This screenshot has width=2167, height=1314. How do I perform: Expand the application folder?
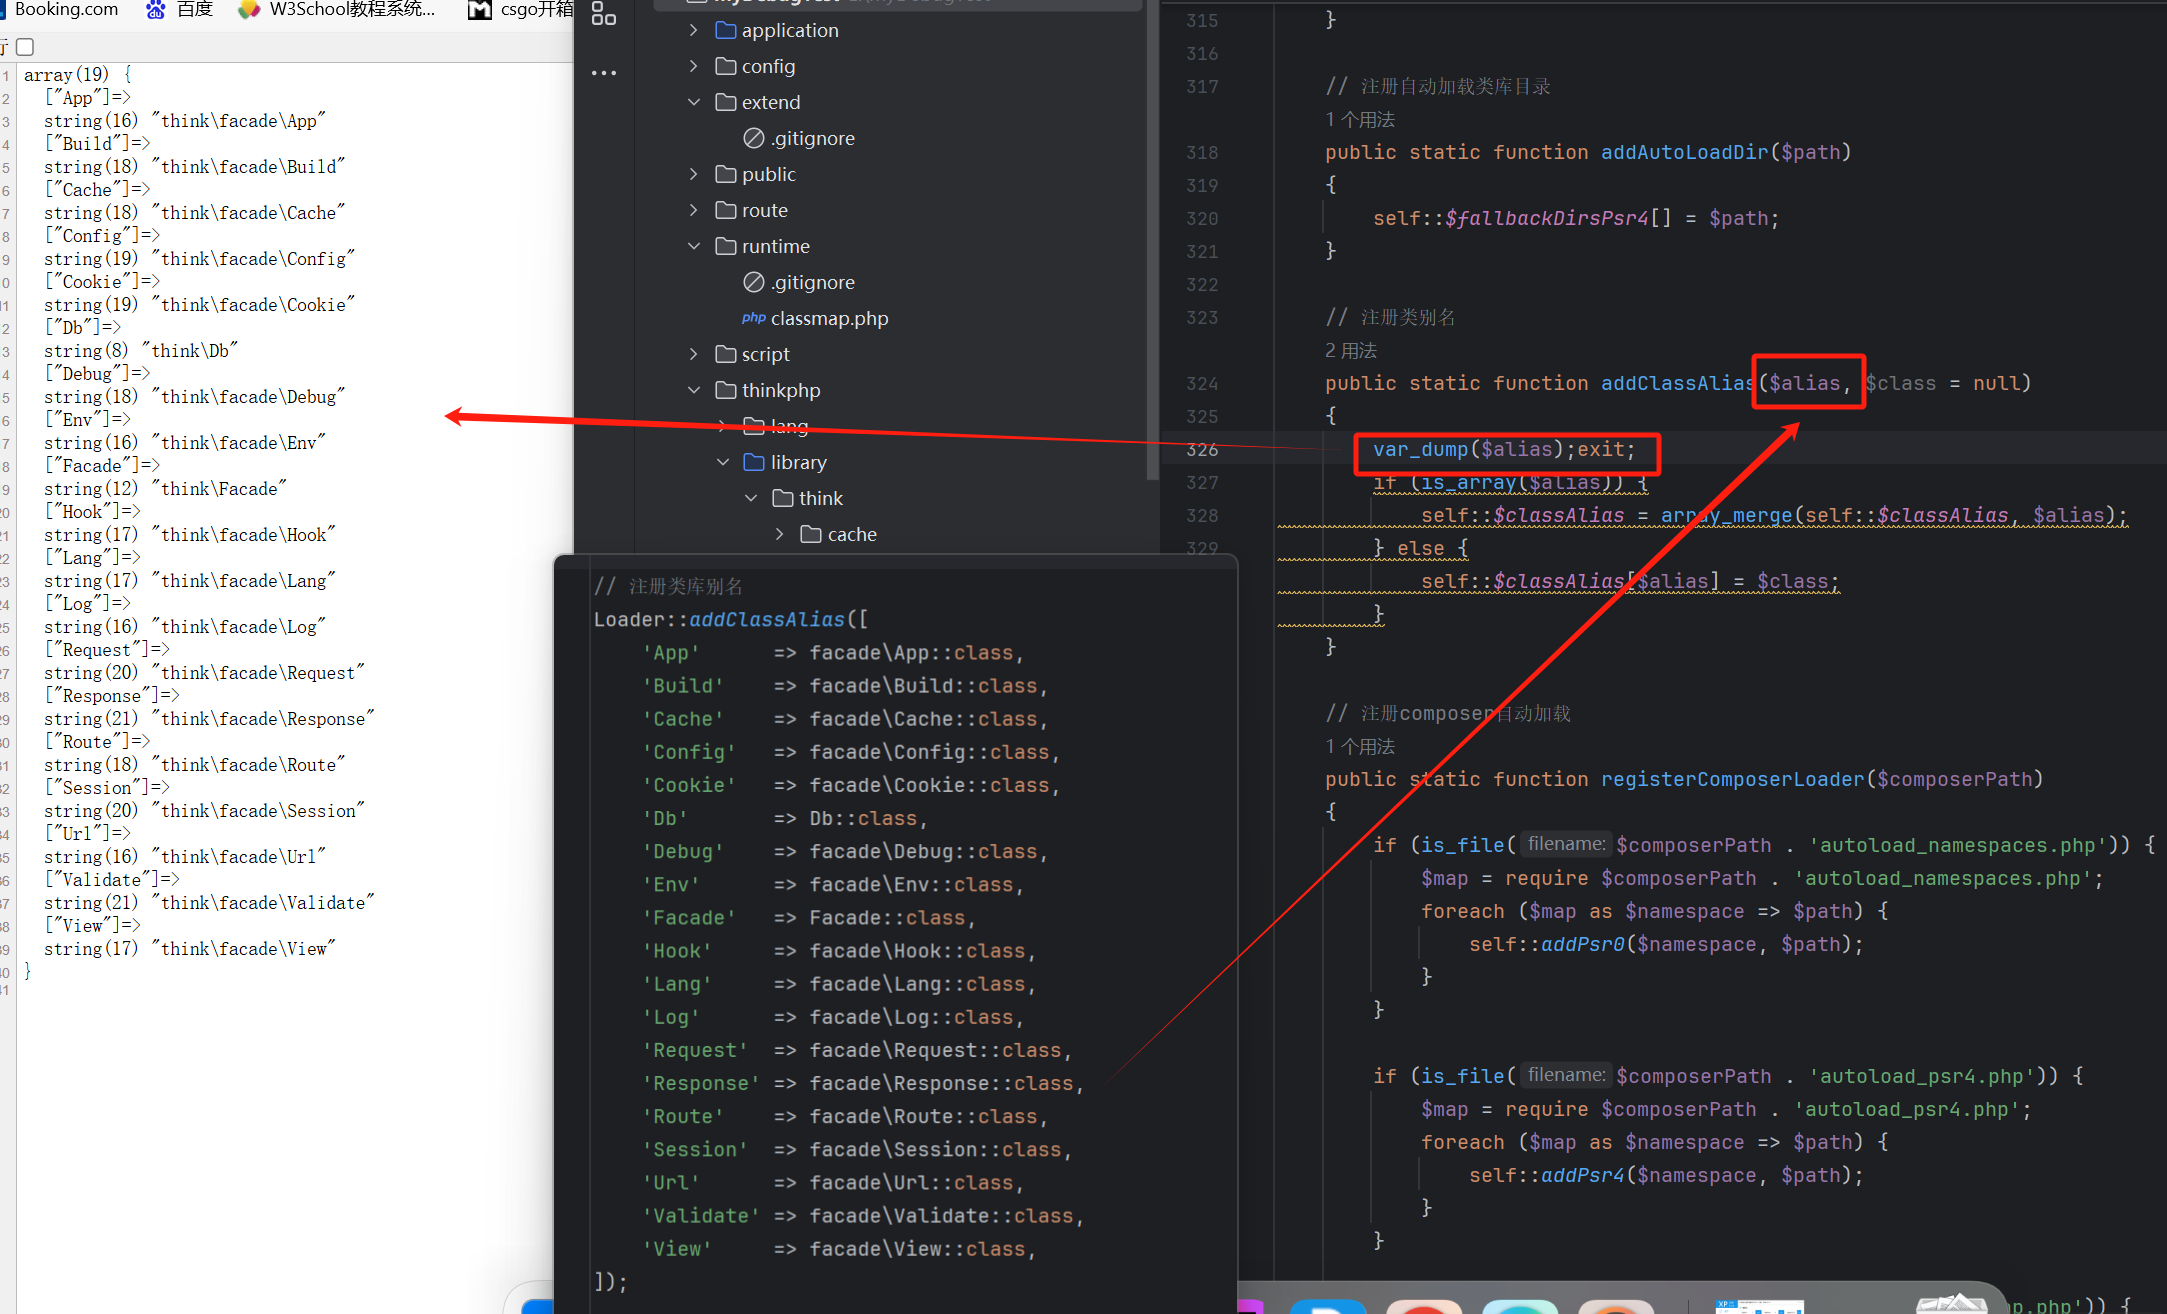[694, 30]
